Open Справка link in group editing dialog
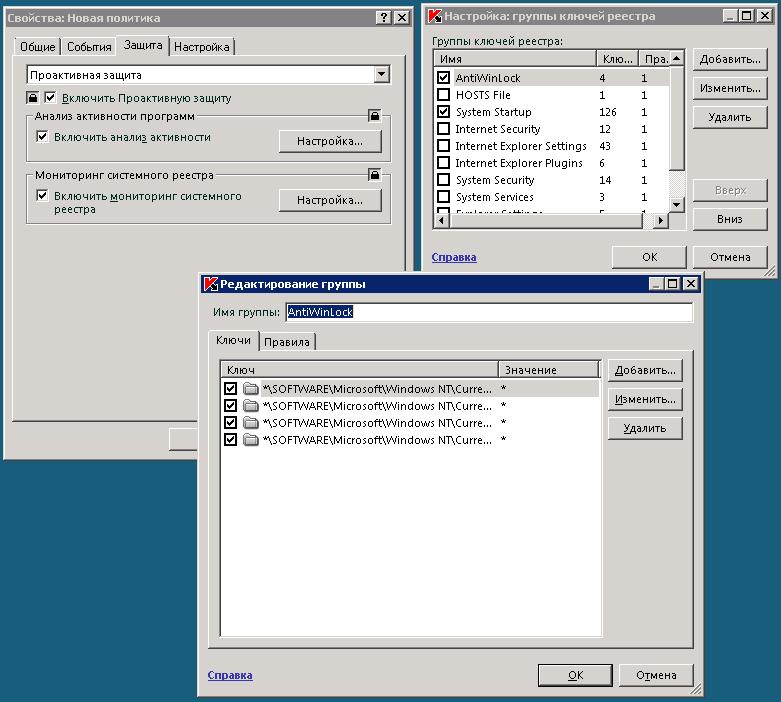This screenshot has height=702, width=781. click(230, 675)
